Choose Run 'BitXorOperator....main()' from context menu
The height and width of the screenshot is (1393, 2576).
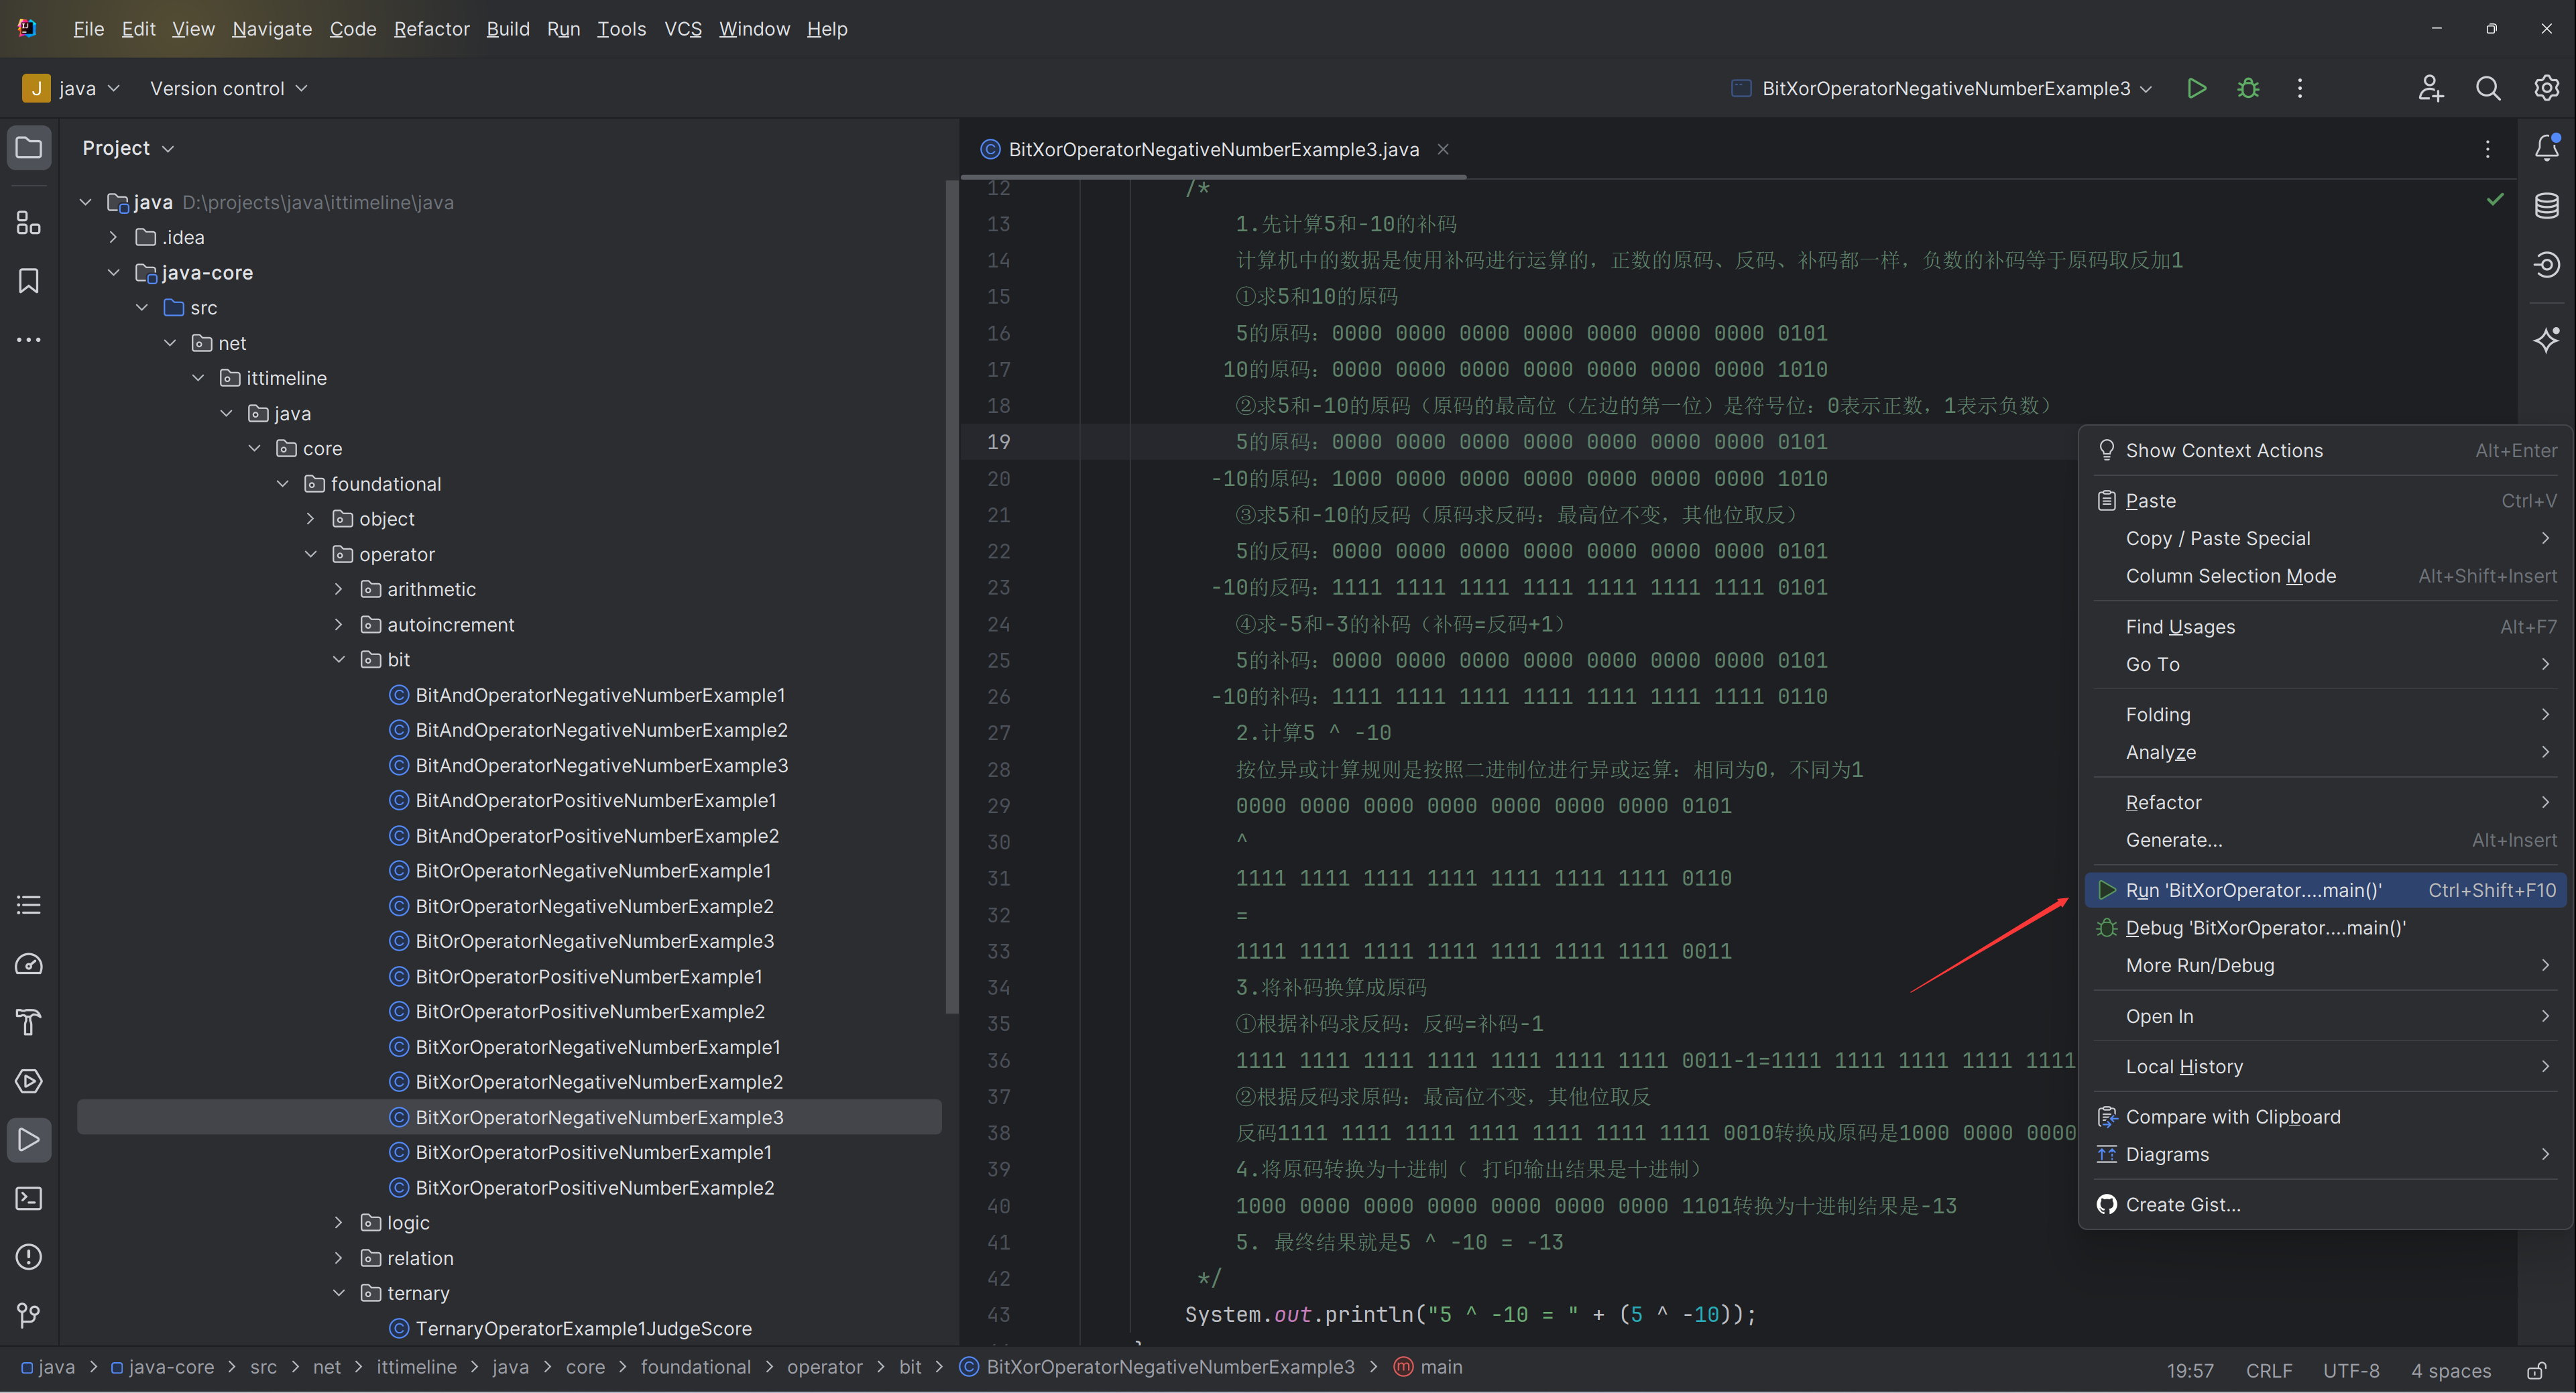click(2325, 890)
